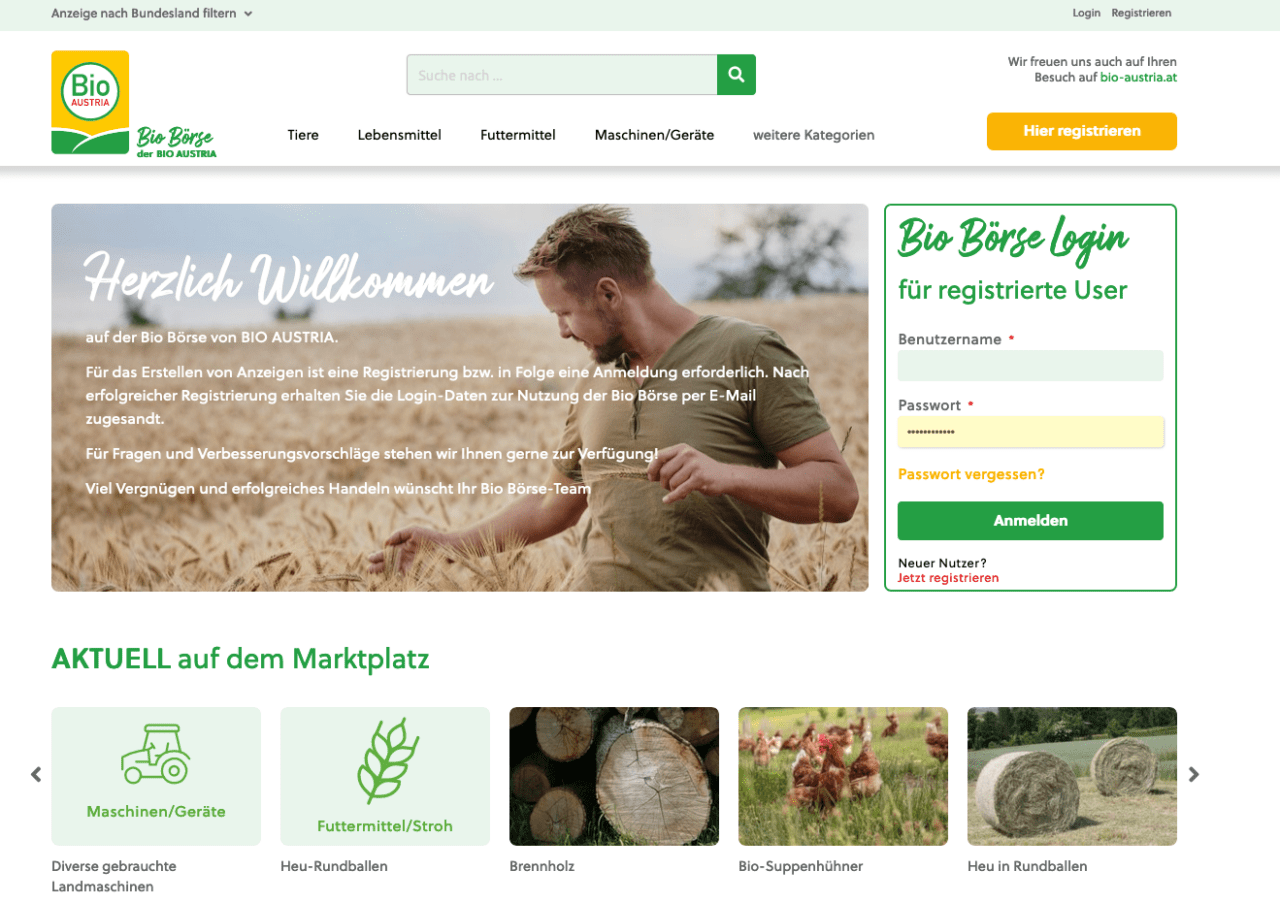This screenshot has width=1280, height=903.
Task: Expand the Anzeige nach Bundesland filter
Action: coord(152,13)
